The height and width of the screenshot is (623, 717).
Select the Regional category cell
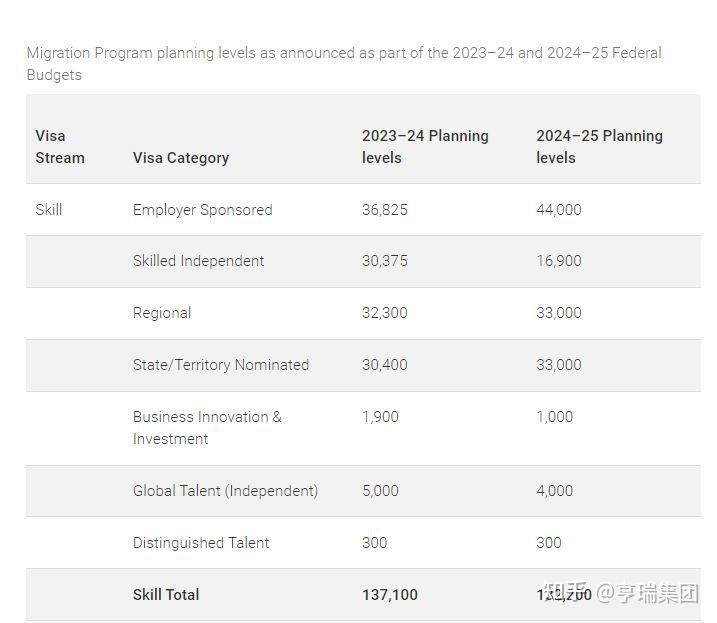(x=162, y=313)
